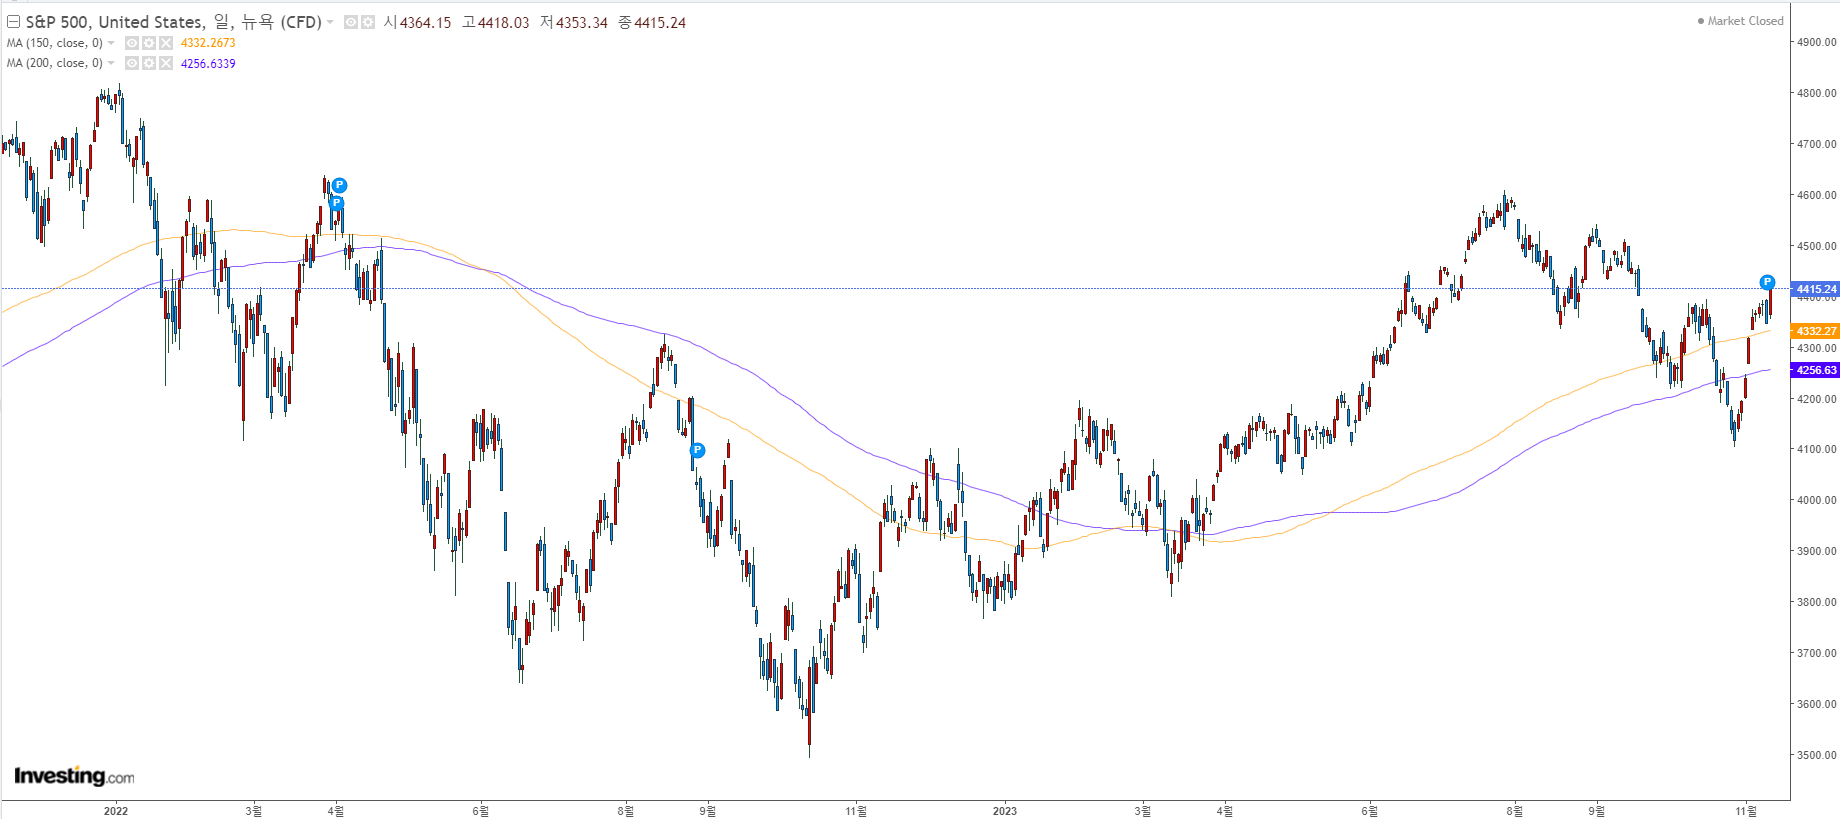The width and height of the screenshot is (1840, 819).
Task: Click the 4800.00 price axis tick
Action: [x=1816, y=93]
